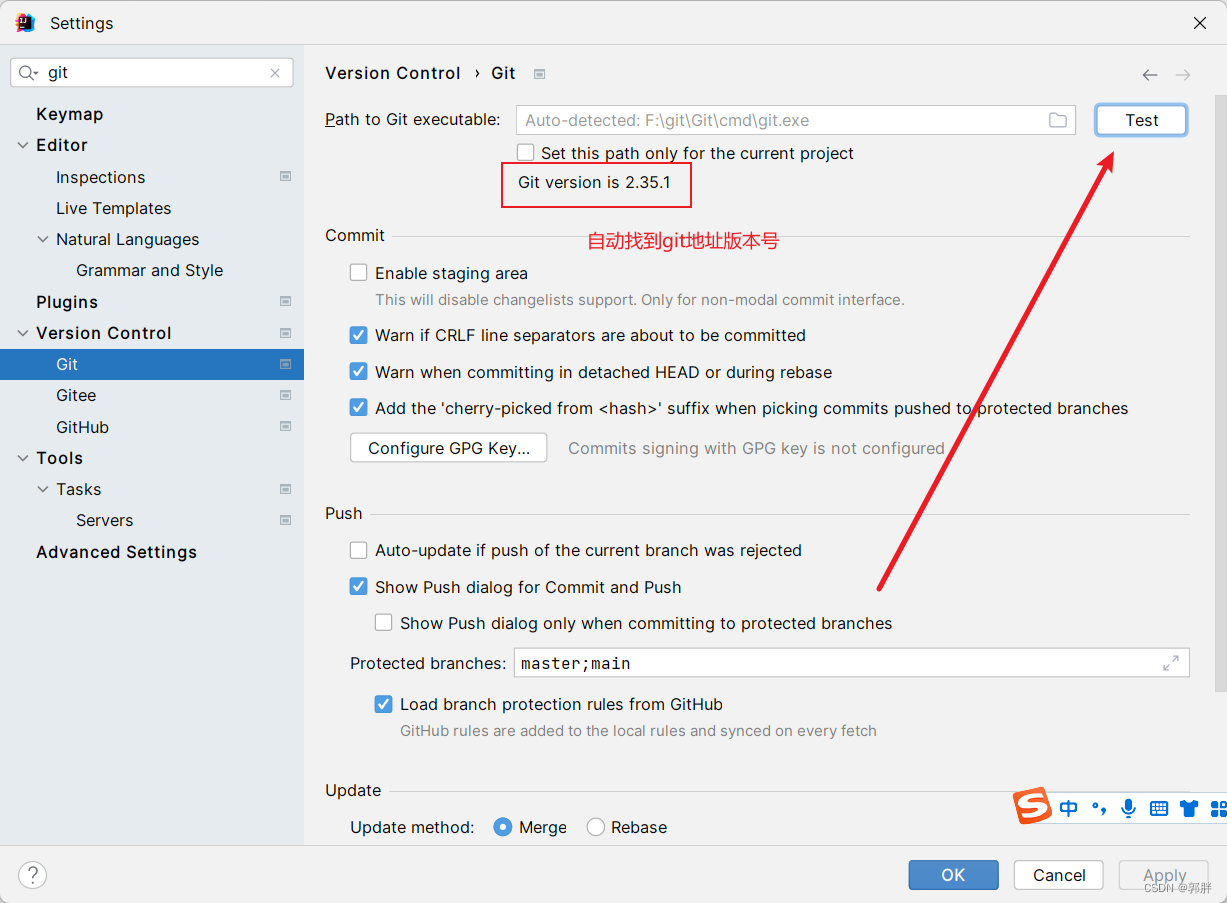Open the help question mark button
Viewport: 1227px width, 903px height.
click(33, 875)
